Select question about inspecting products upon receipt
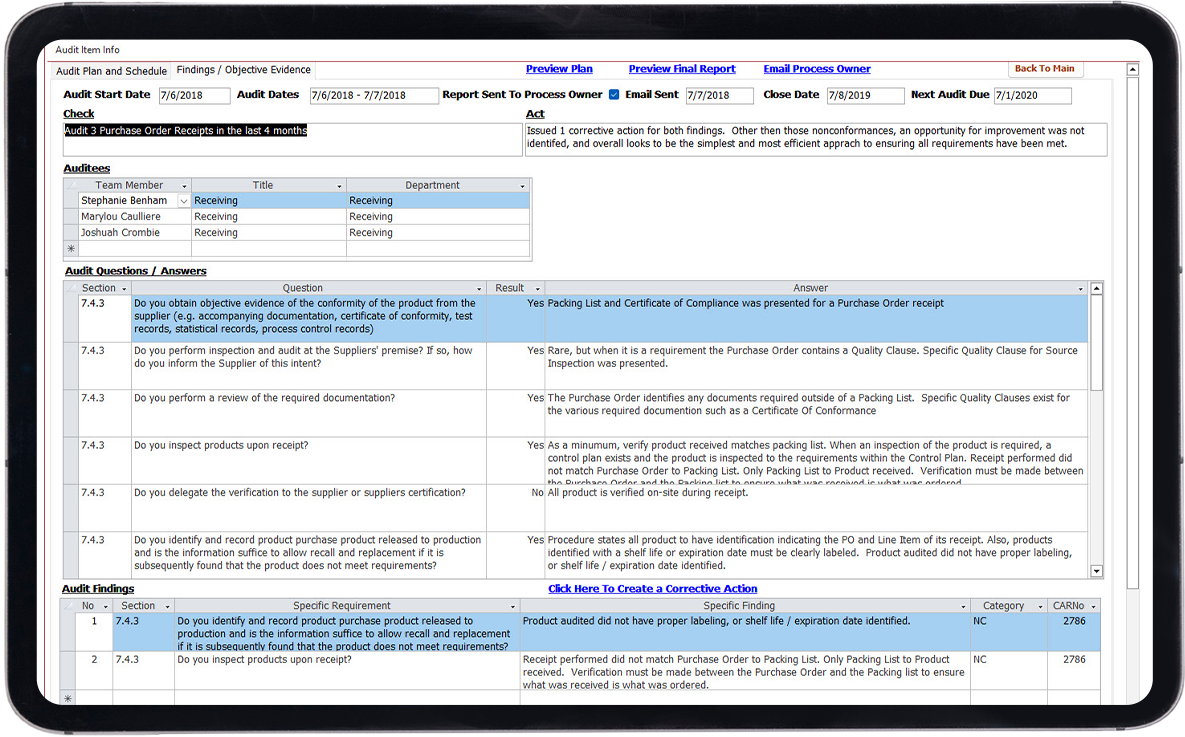 [x=308, y=460]
